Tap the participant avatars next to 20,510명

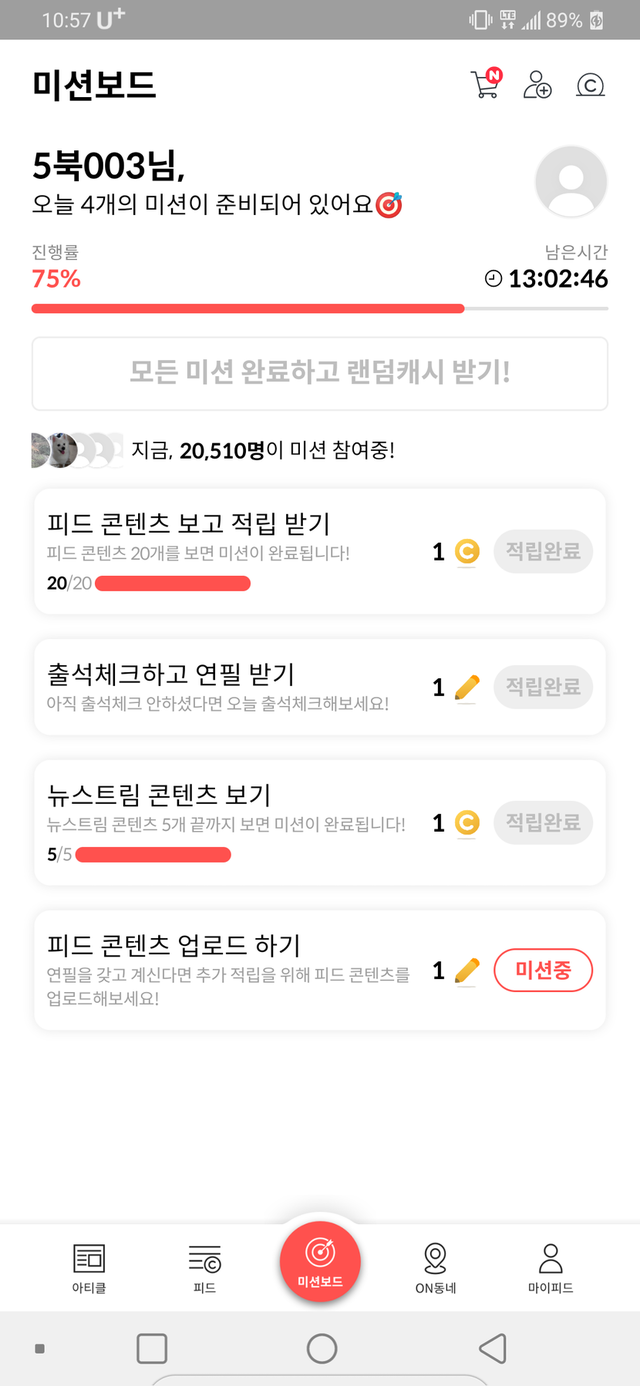(75, 450)
